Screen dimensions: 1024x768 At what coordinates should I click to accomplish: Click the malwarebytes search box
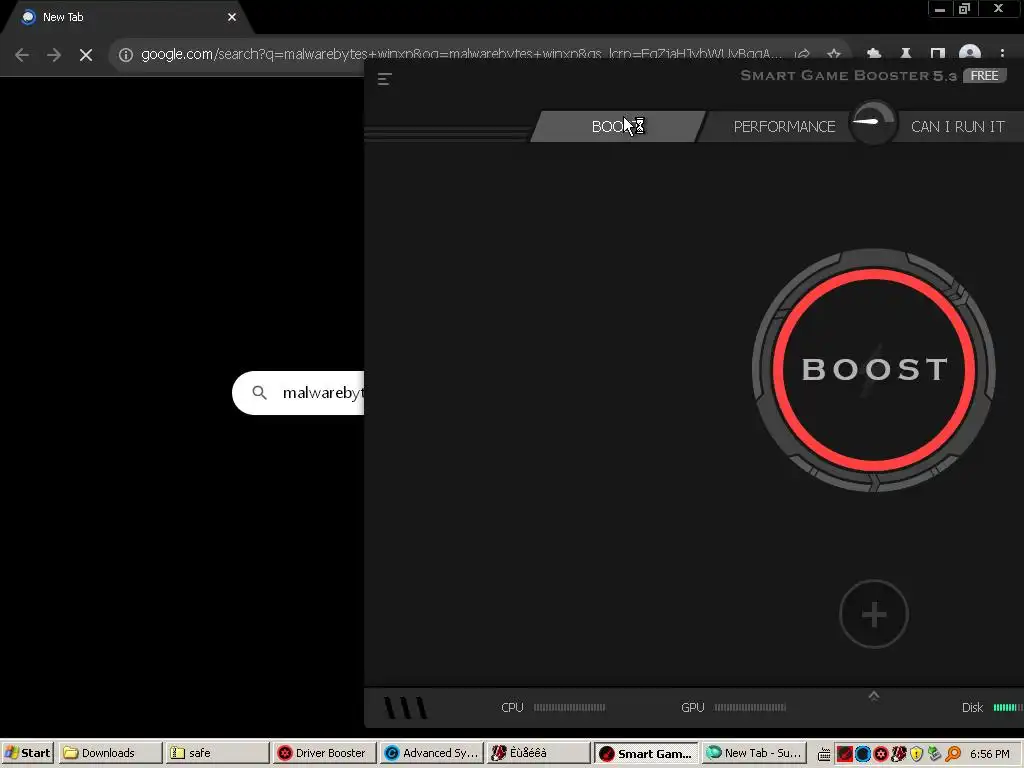pos(298,392)
